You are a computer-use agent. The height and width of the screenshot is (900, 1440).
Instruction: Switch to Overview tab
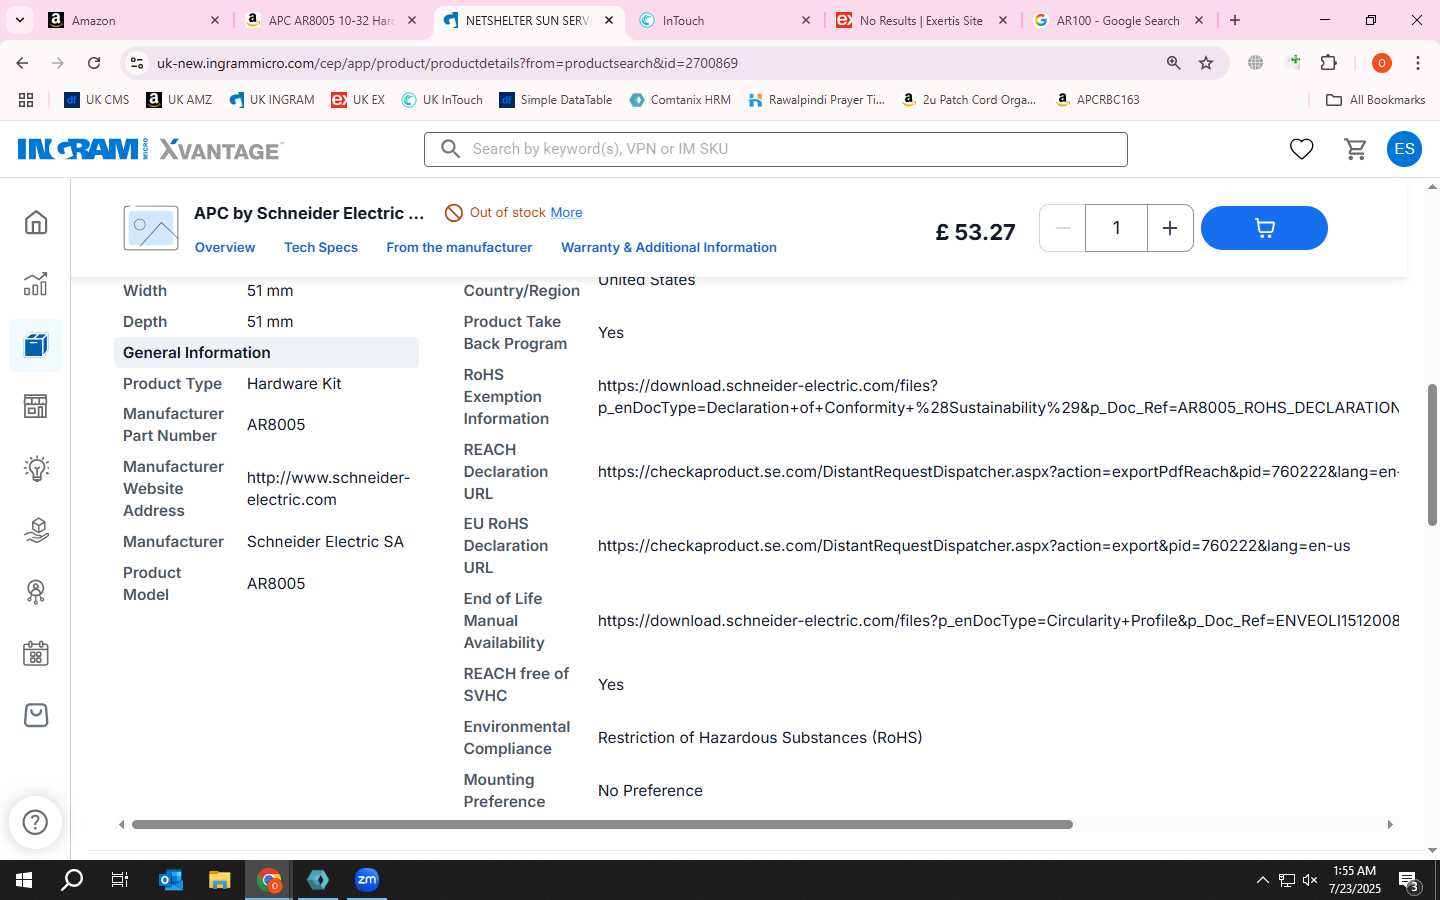225,247
